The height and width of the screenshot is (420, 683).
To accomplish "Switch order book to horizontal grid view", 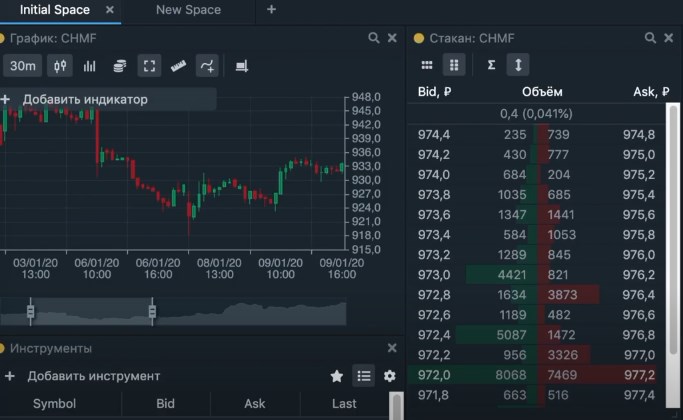I will pos(427,65).
